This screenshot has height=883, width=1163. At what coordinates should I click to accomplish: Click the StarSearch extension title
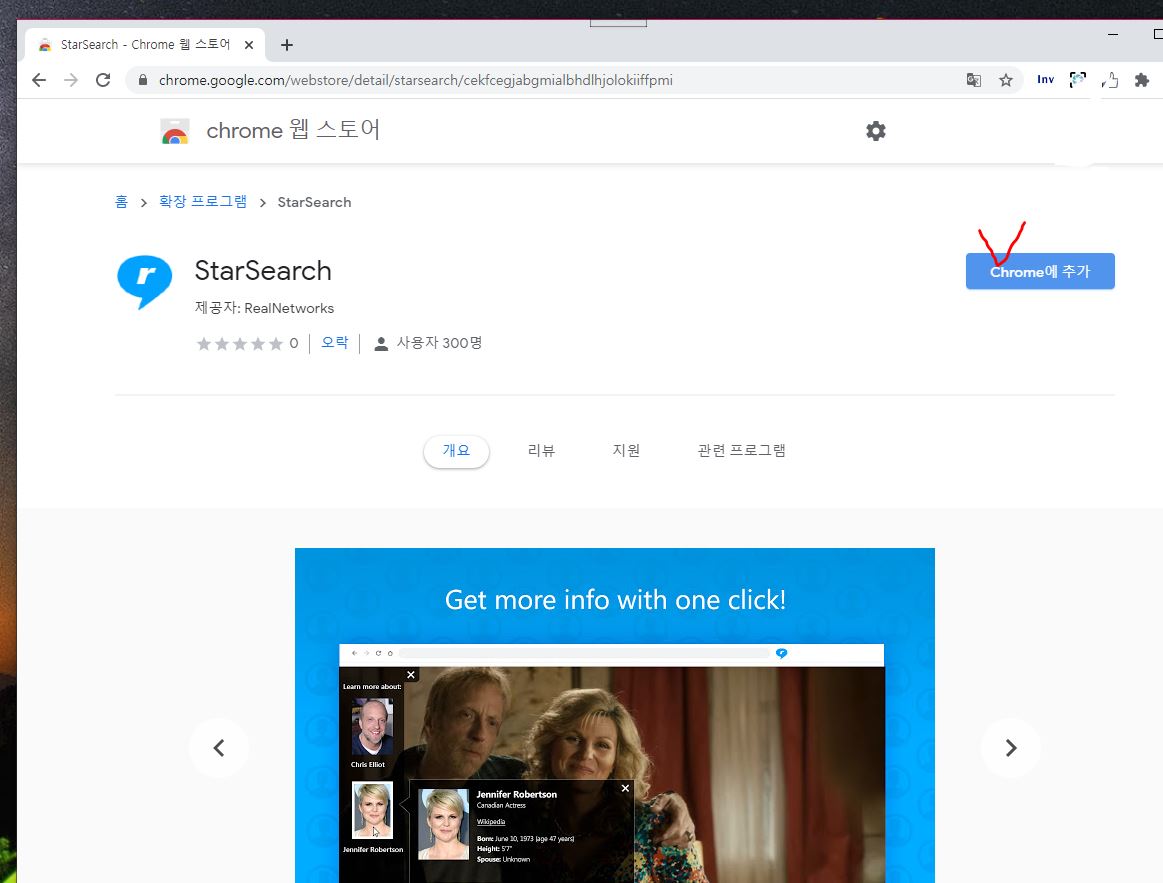tap(263, 271)
